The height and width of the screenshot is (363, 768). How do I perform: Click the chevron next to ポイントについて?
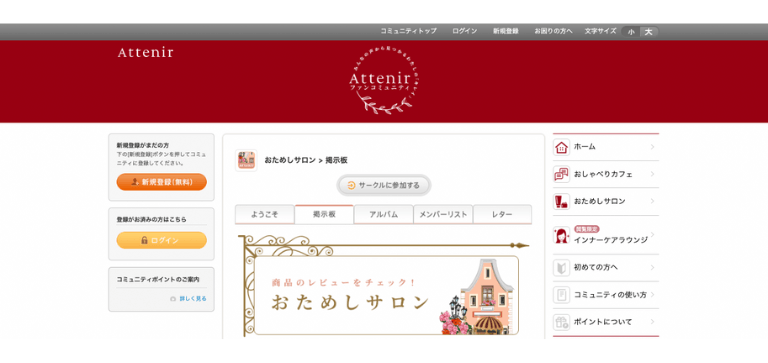(x=652, y=322)
